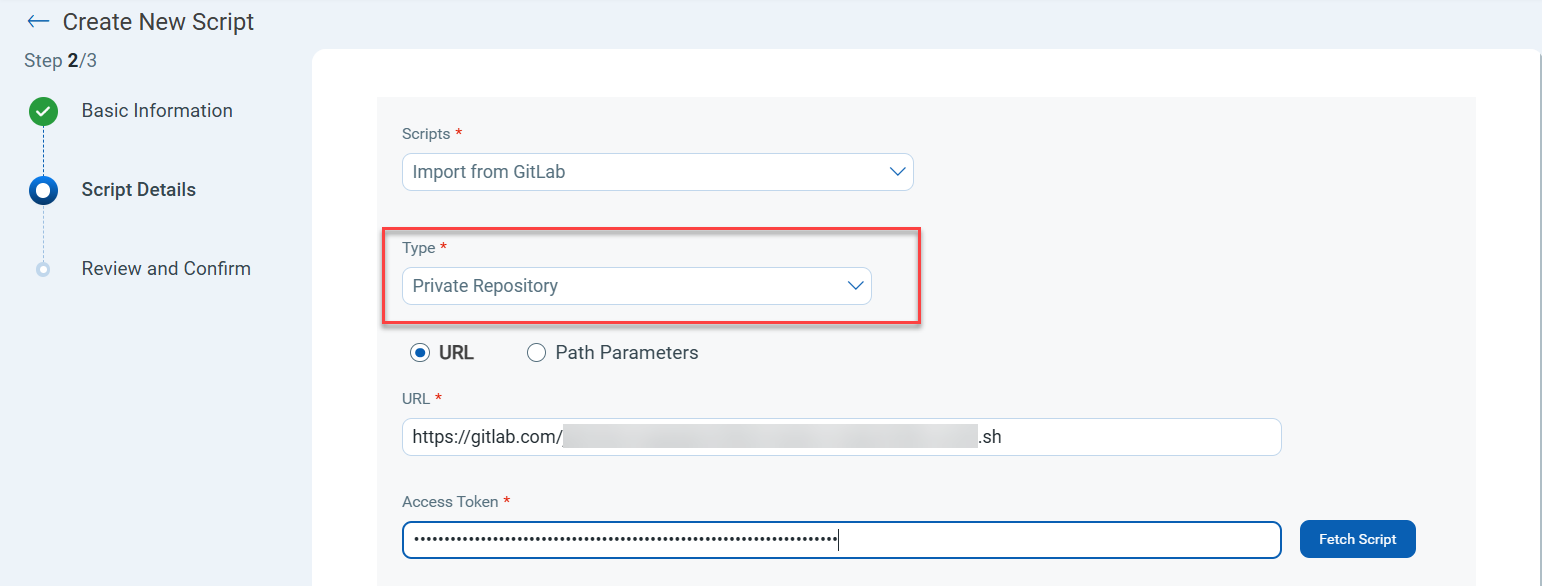Click the chevron arrow in the Scripts dropdown

[x=897, y=172]
